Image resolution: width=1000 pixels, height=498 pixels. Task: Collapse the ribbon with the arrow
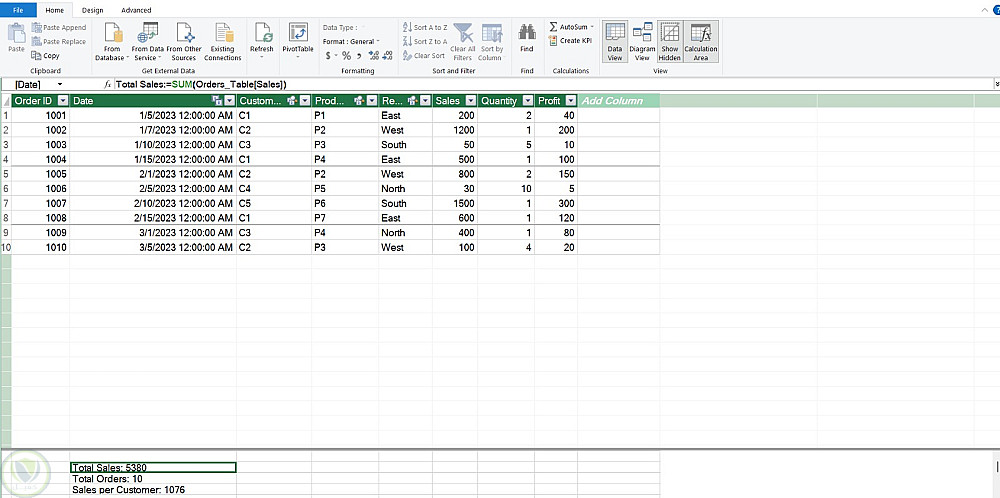coord(985,10)
